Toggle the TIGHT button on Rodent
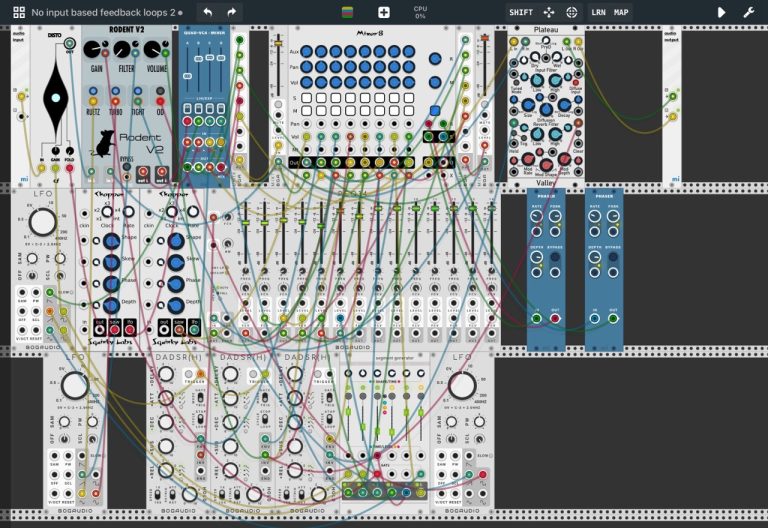 (x=138, y=91)
